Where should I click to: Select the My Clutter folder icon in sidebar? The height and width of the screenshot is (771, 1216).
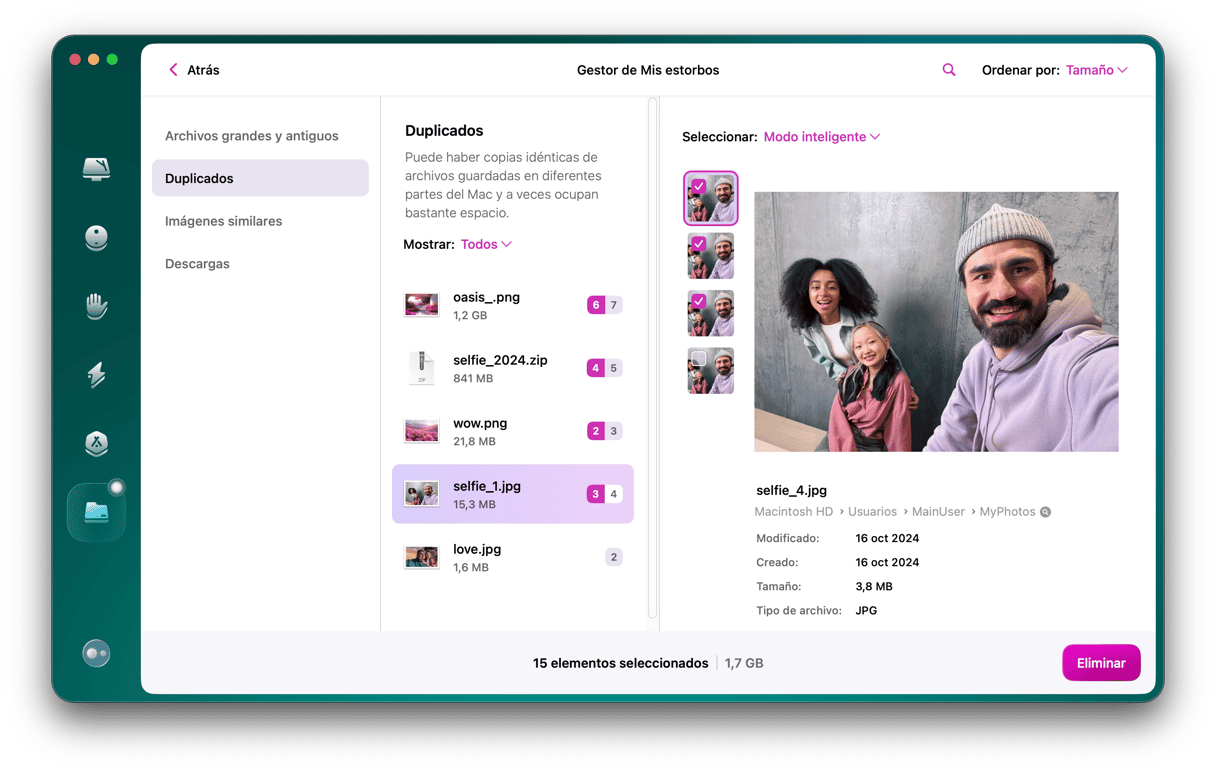96,512
